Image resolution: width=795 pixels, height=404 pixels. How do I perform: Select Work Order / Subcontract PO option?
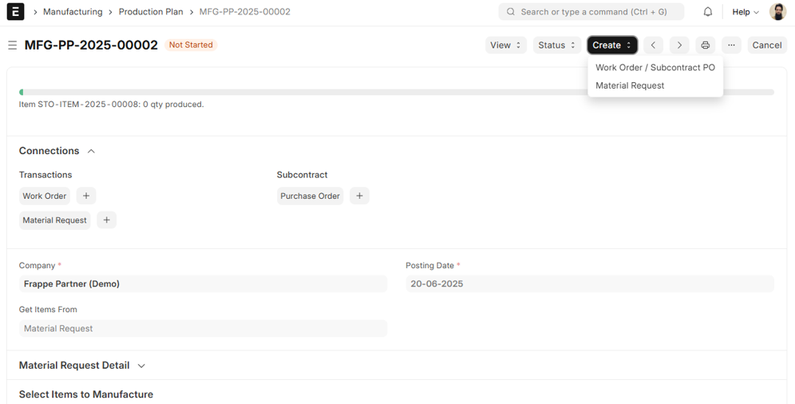655,68
